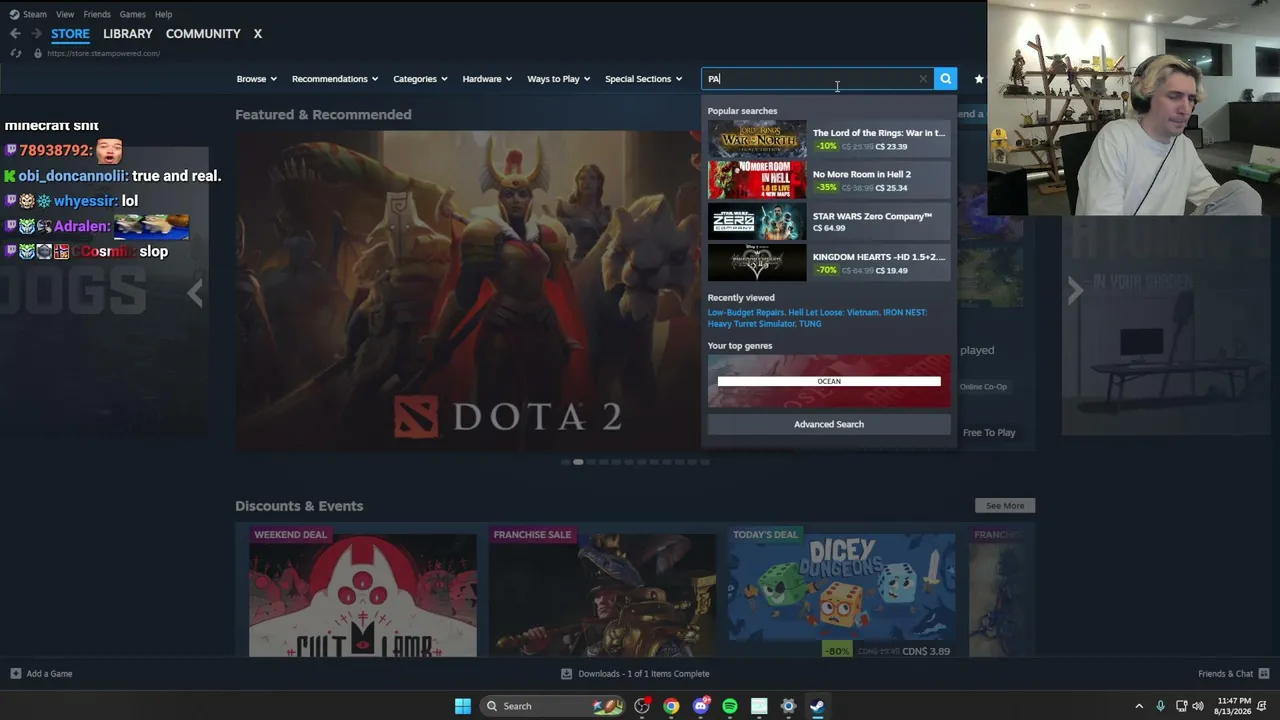
Task: Open the Dicey Dungeons today's deal
Action: pos(842,592)
